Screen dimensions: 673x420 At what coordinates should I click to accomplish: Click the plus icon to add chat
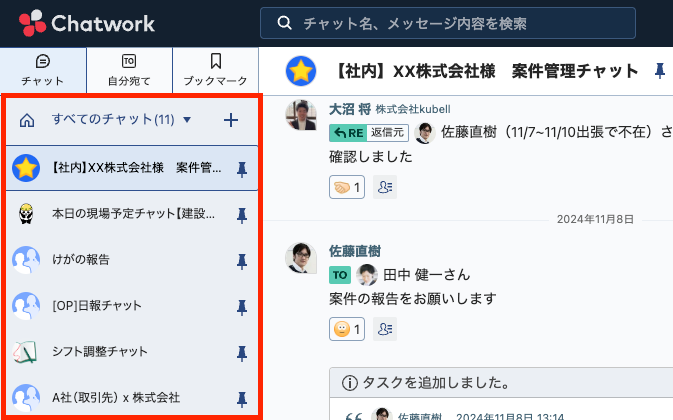(x=231, y=120)
